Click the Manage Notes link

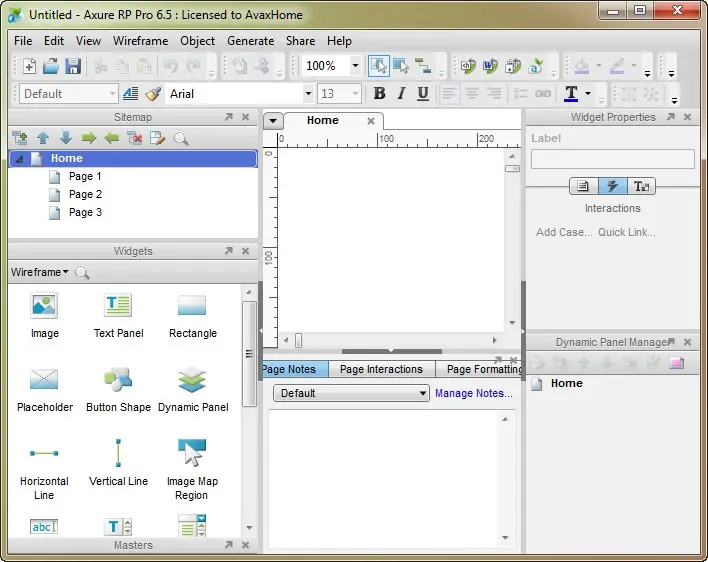pyautogui.click(x=474, y=393)
